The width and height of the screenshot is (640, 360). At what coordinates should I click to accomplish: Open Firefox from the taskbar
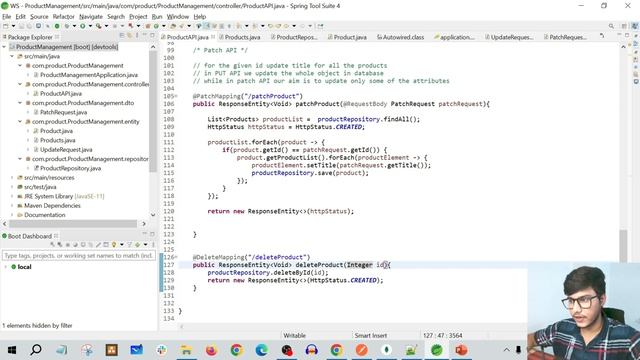[x=211, y=350]
